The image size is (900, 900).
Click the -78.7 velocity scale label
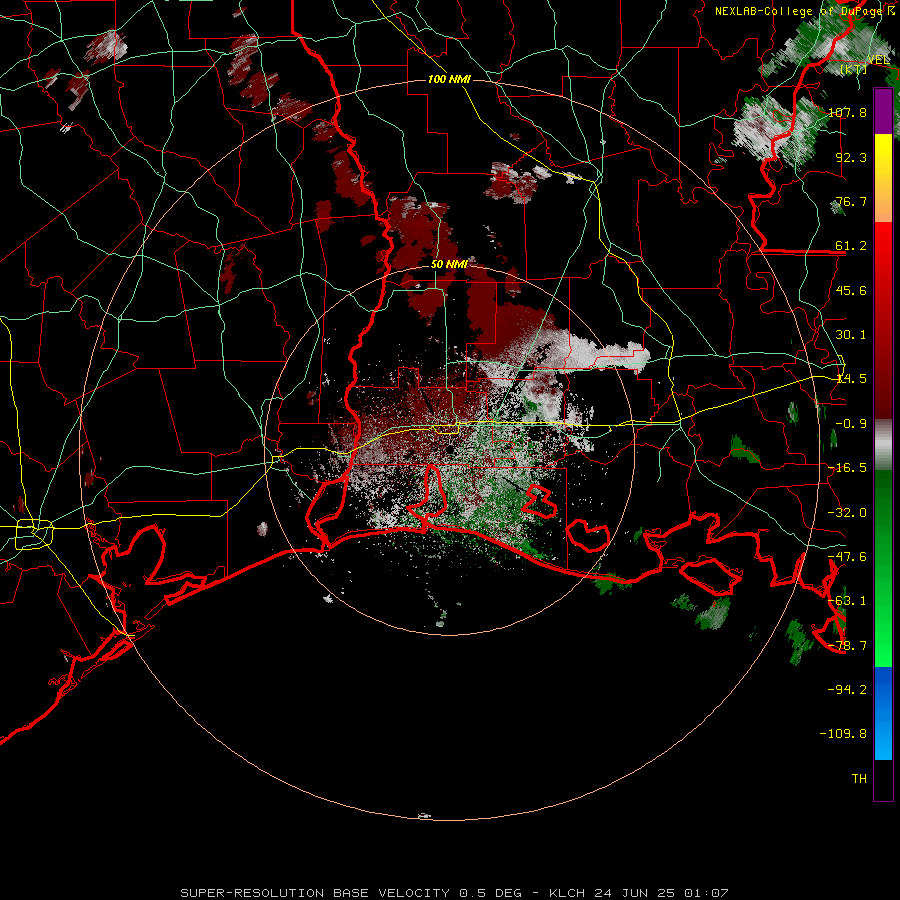847,645
